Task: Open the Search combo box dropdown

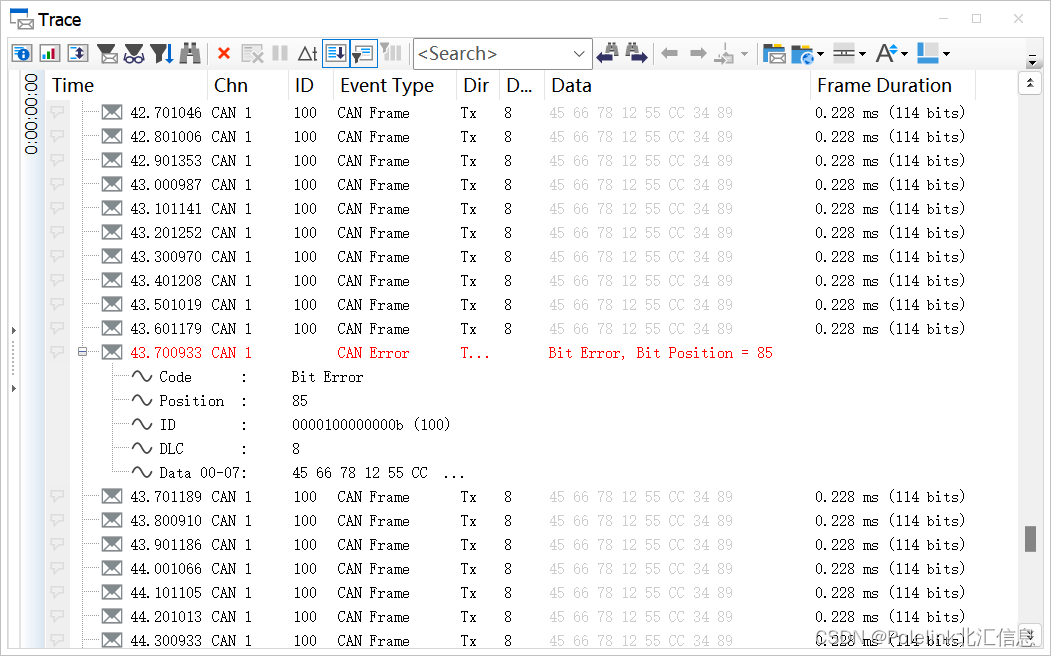Action: (579, 54)
